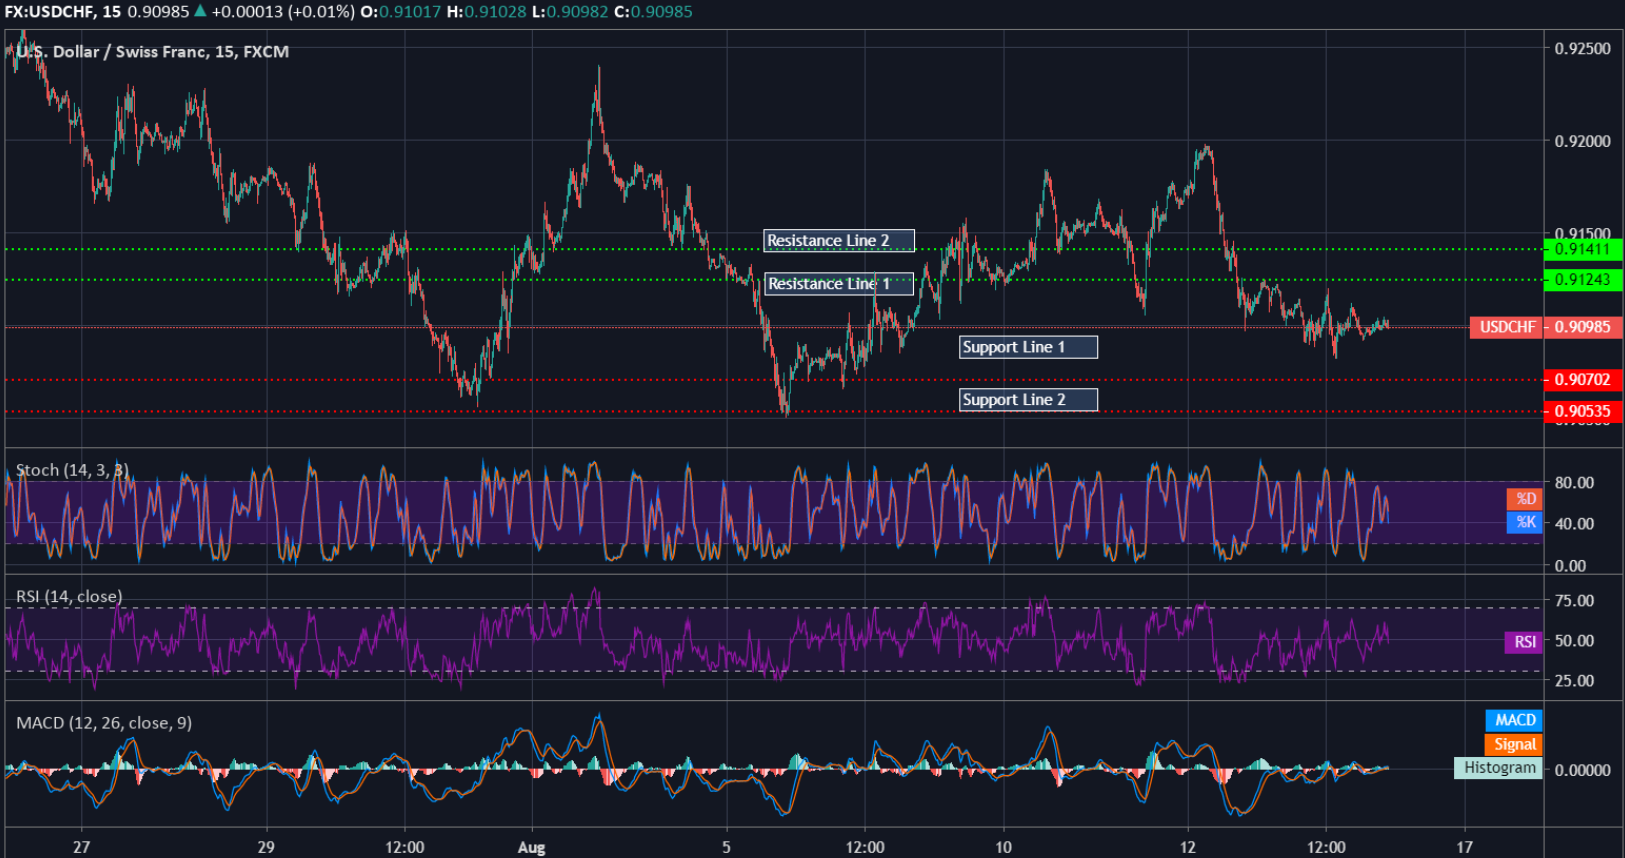1625x858 pixels.
Task: Click the 0.90985 current price value
Action: click(x=1583, y=327)
